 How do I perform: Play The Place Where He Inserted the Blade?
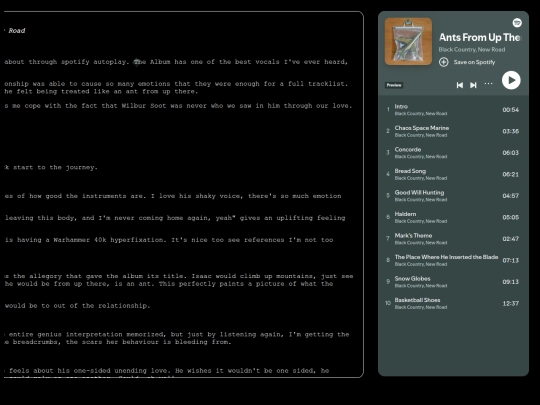pos(453,260)
